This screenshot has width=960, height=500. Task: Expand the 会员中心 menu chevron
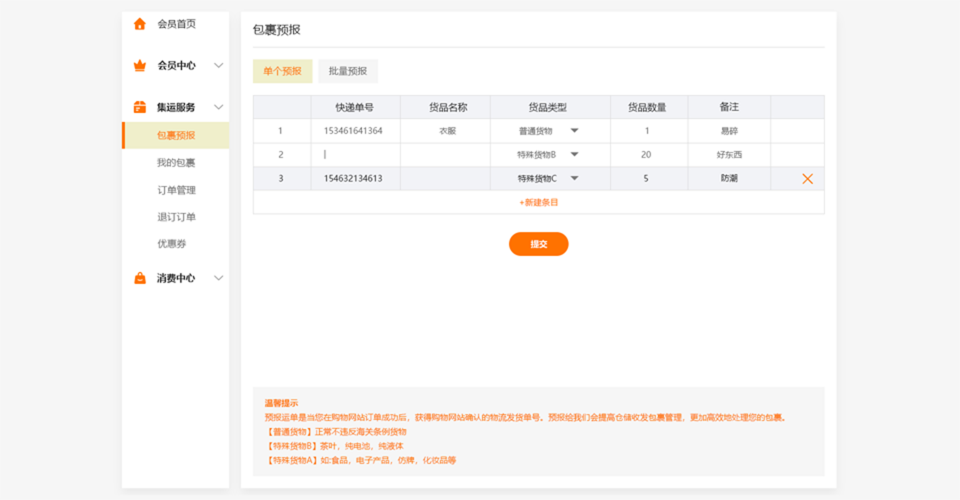coord(219,66)
